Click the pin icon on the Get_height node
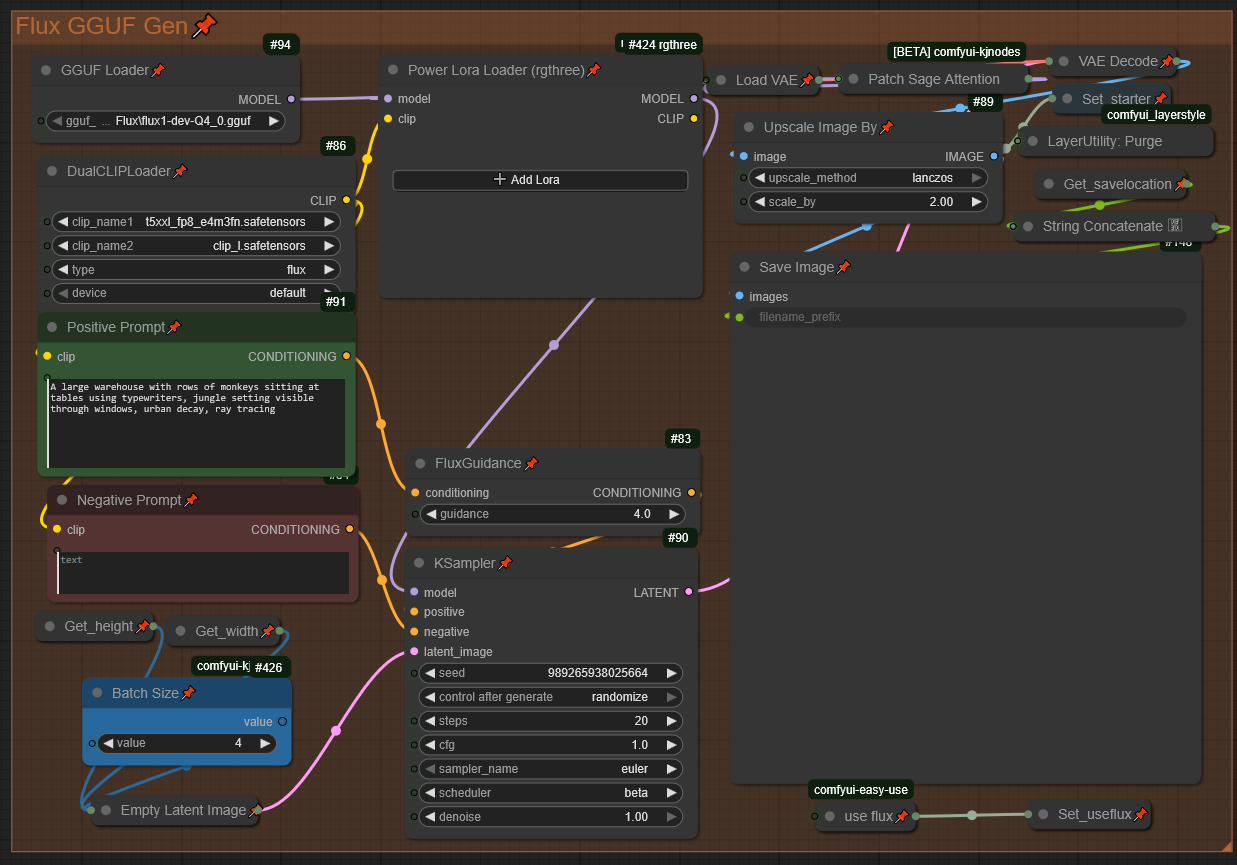 point(143,626)
